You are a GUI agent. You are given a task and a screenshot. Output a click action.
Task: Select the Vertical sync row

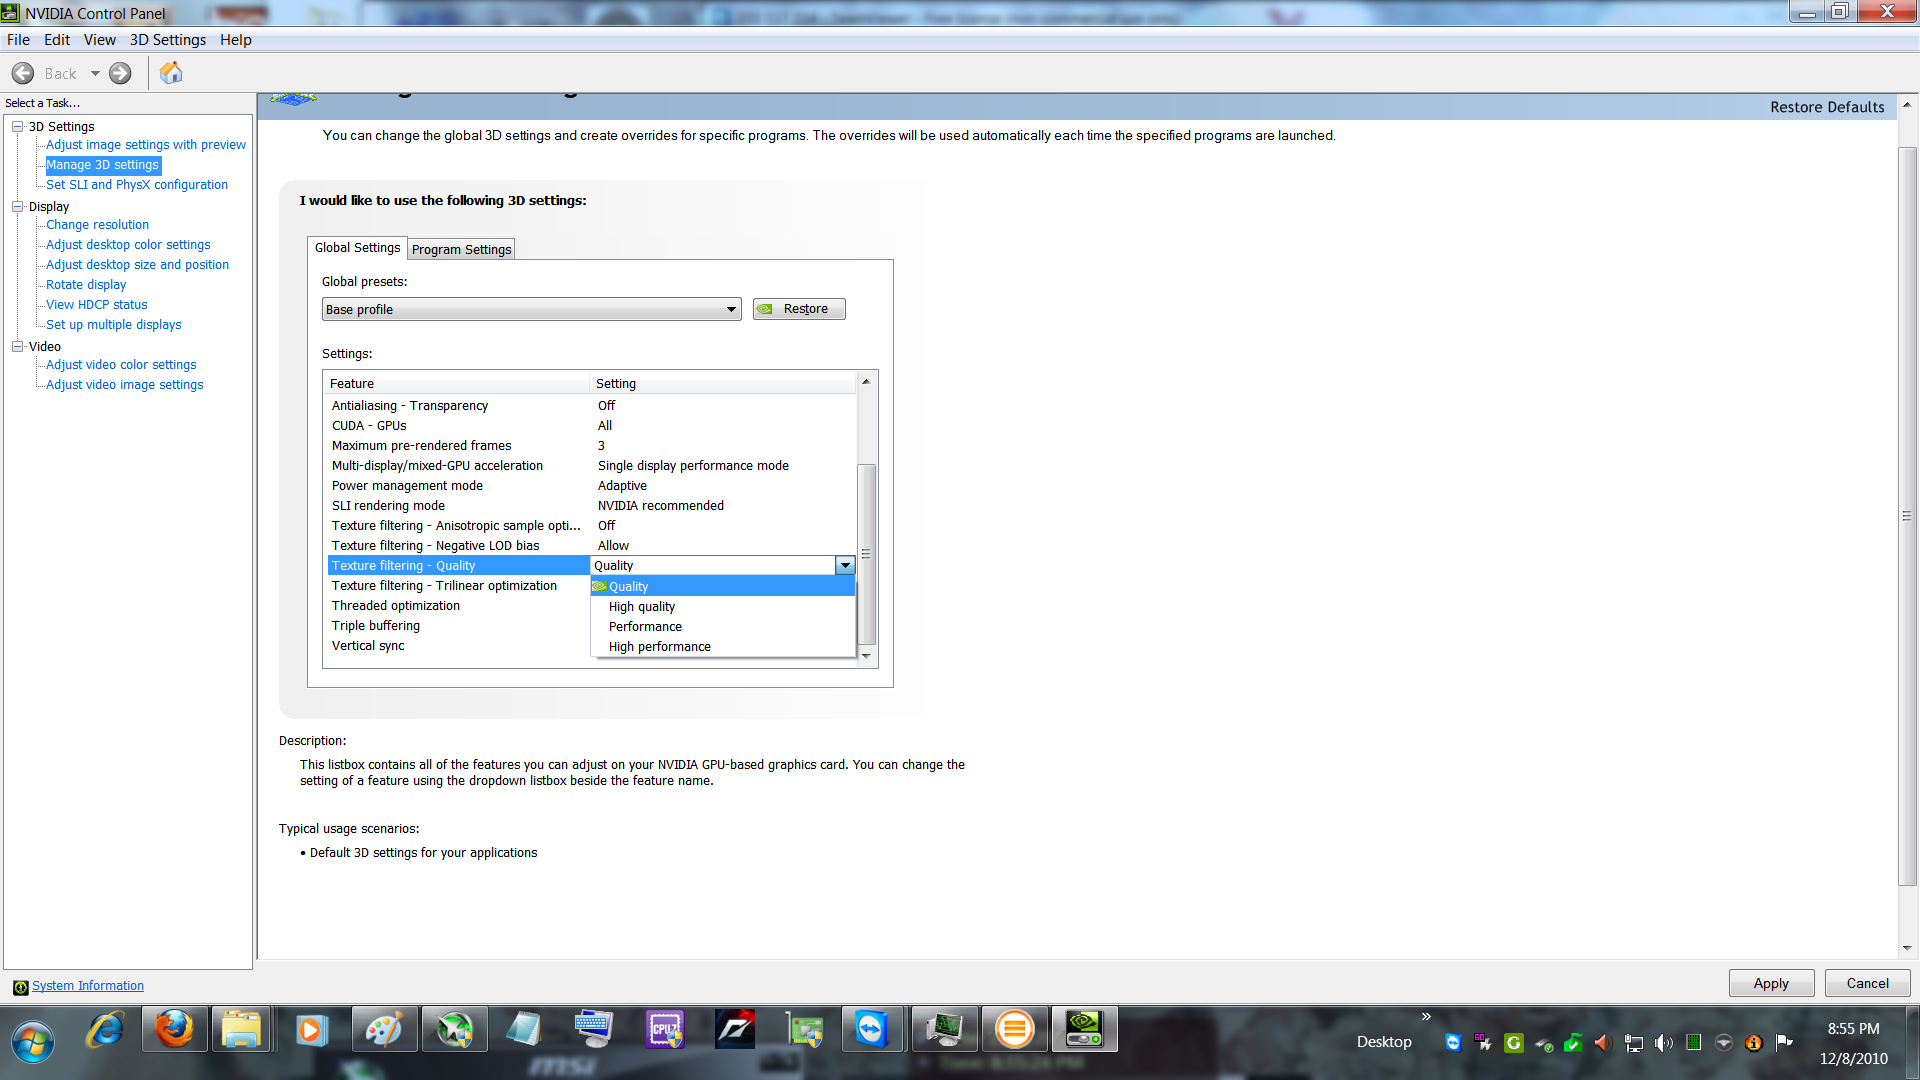459,646
